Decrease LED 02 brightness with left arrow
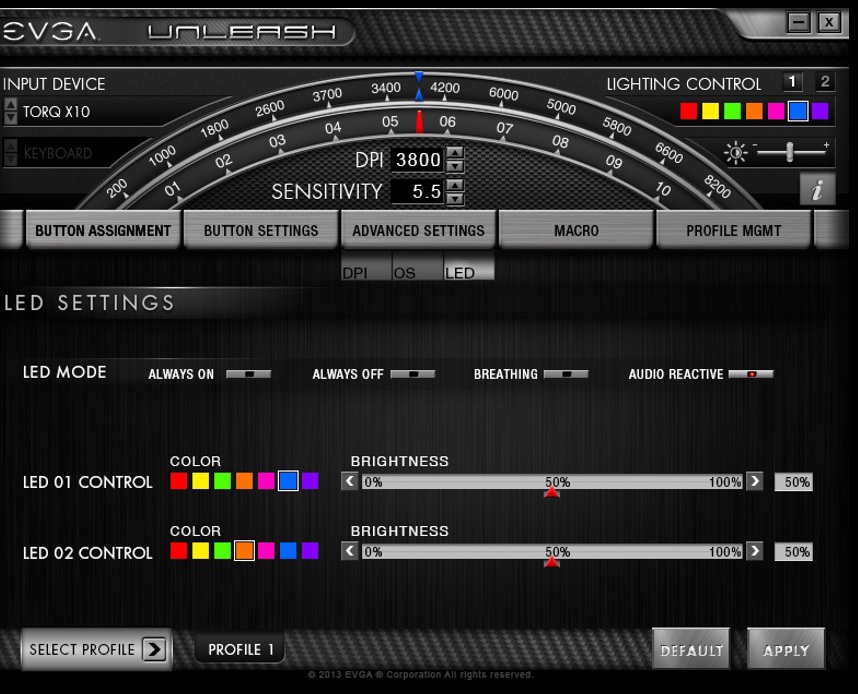 coord(350,551)
